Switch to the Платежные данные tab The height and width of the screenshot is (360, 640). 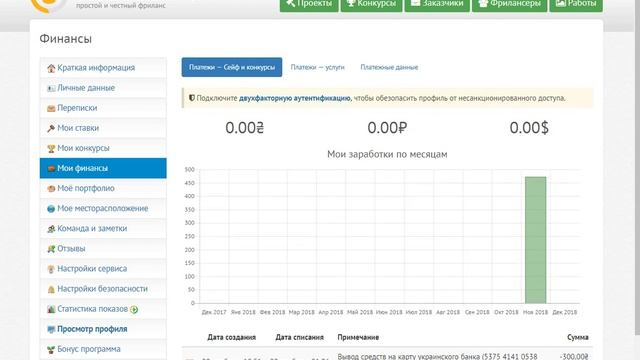pyautogui.click(x=389, y=67)
